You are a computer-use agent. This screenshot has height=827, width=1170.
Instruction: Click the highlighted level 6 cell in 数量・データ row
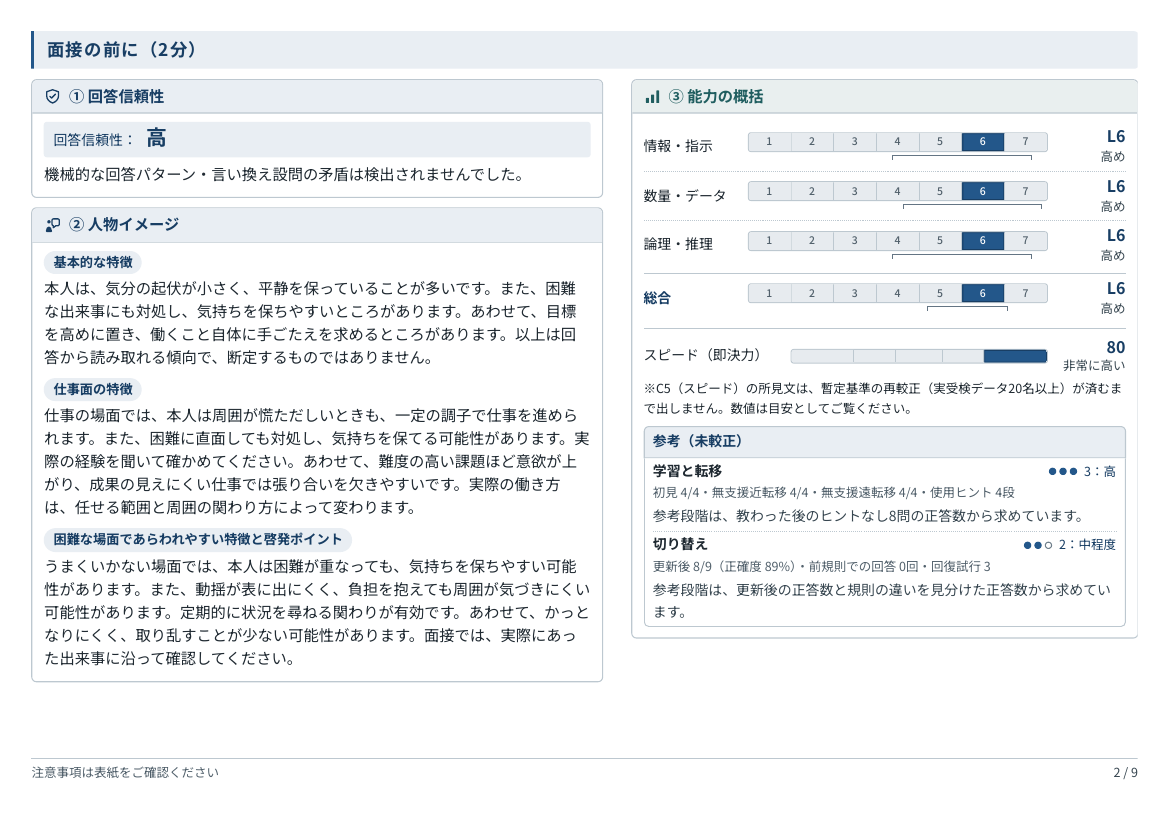pyautogui.click(x=982, y=192)
